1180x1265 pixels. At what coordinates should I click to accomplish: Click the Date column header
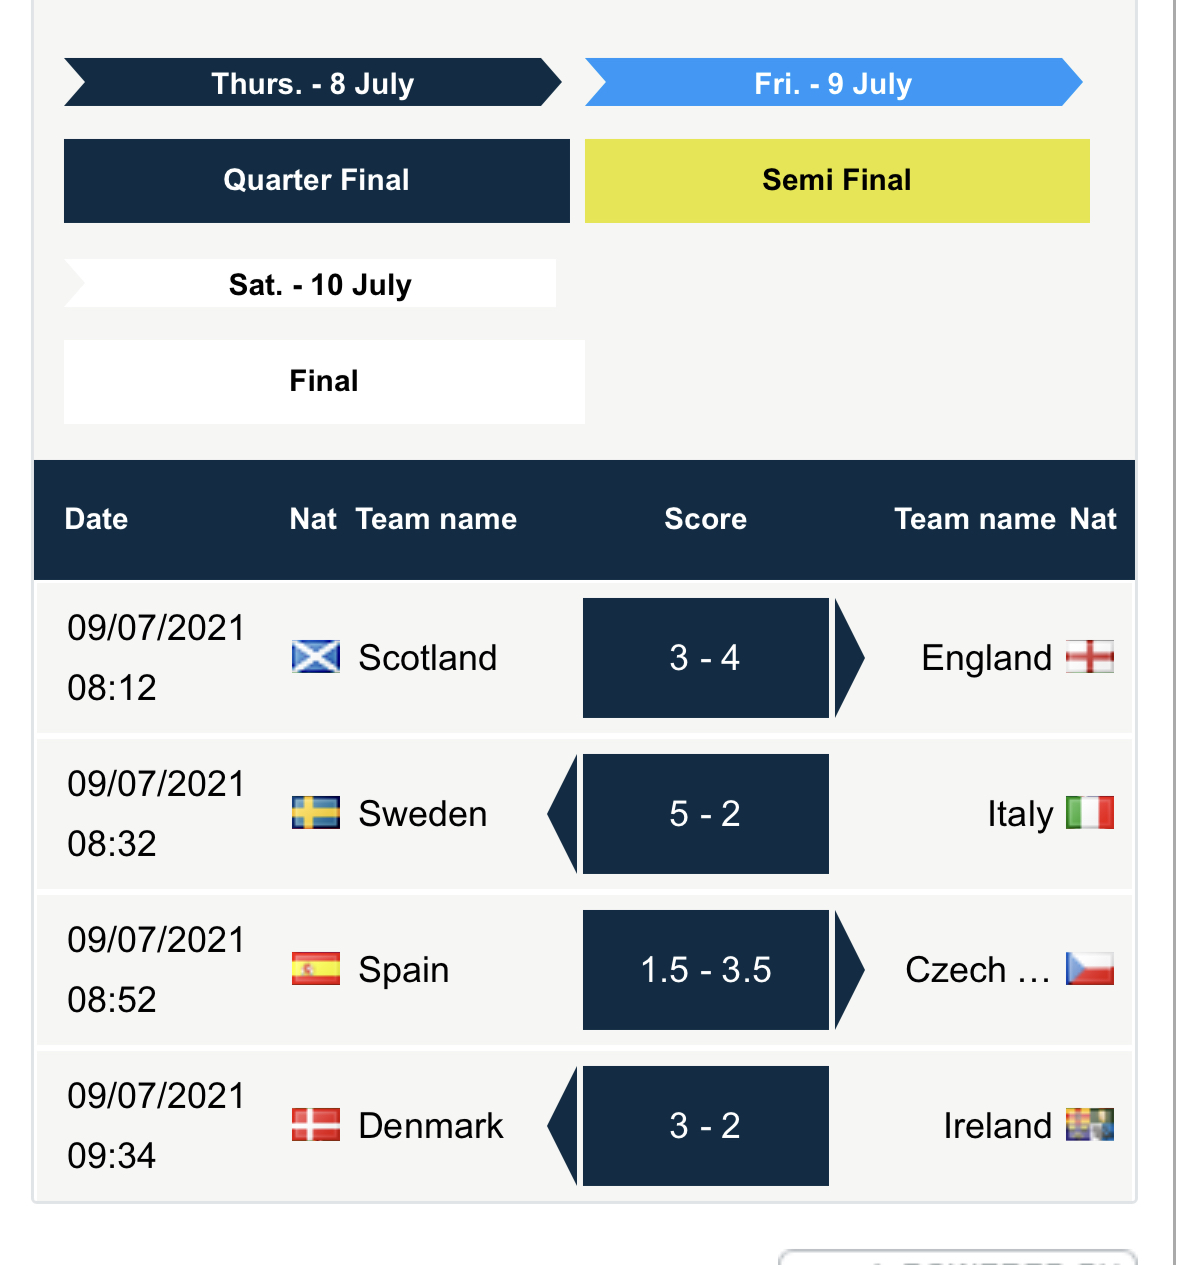pyautogui.click(x=97, y=519)
